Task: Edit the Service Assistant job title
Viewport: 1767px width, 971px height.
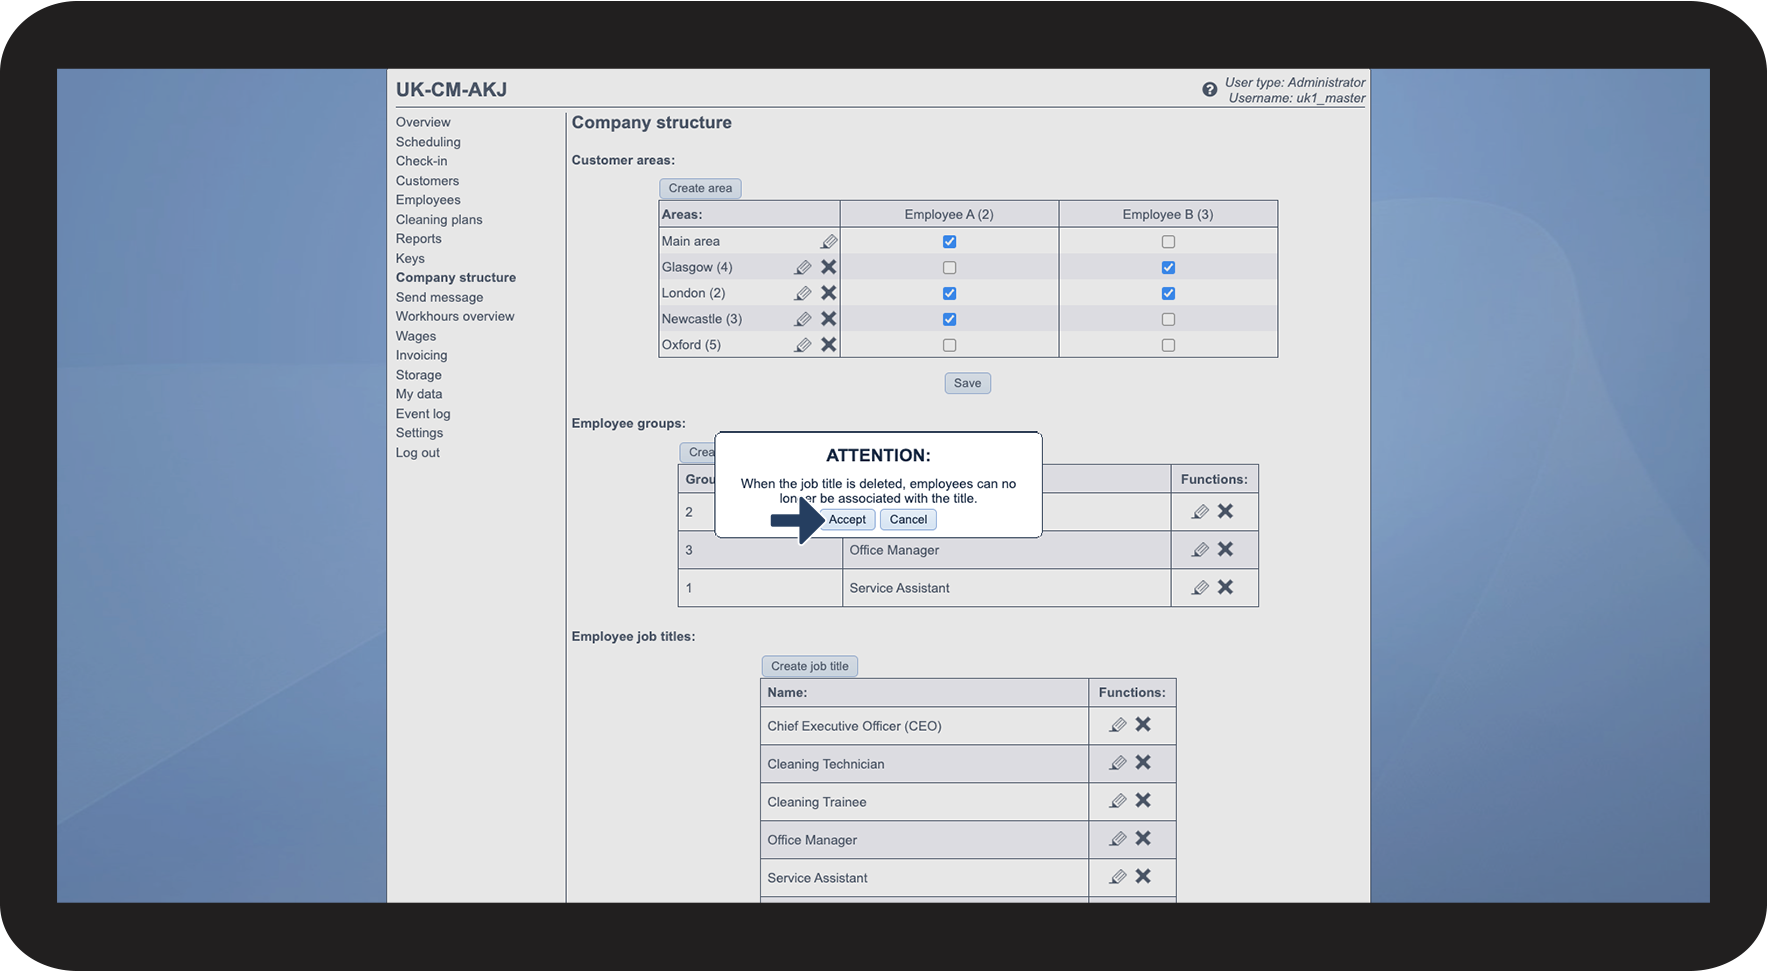Action: (1118, 877)
